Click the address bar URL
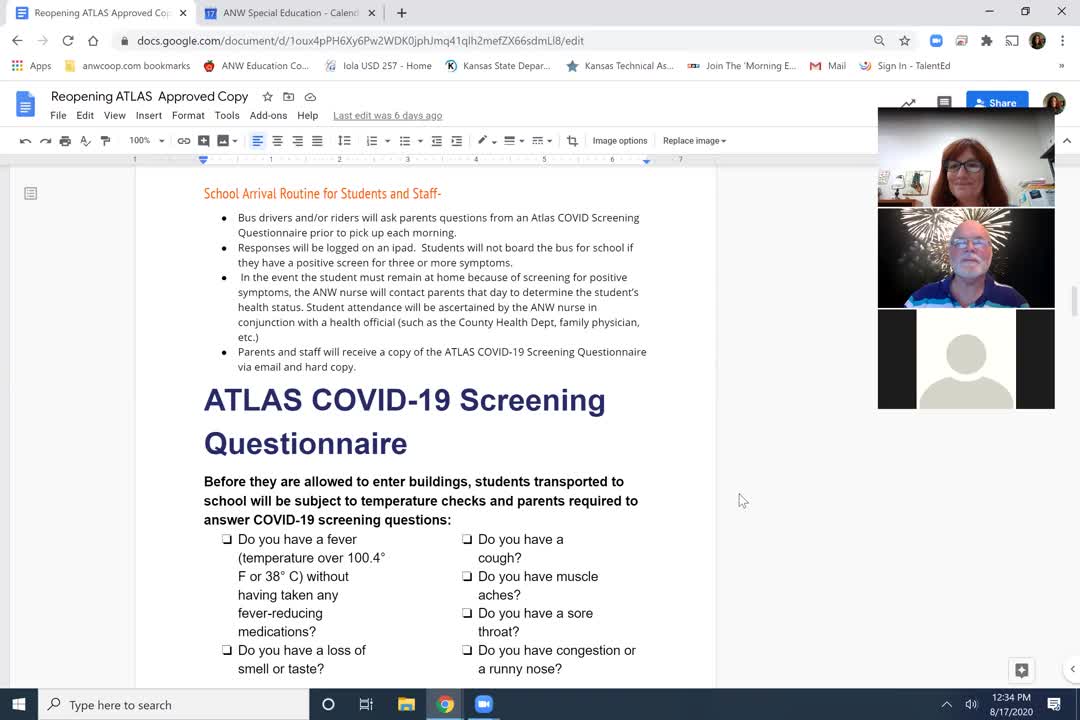 360,41
